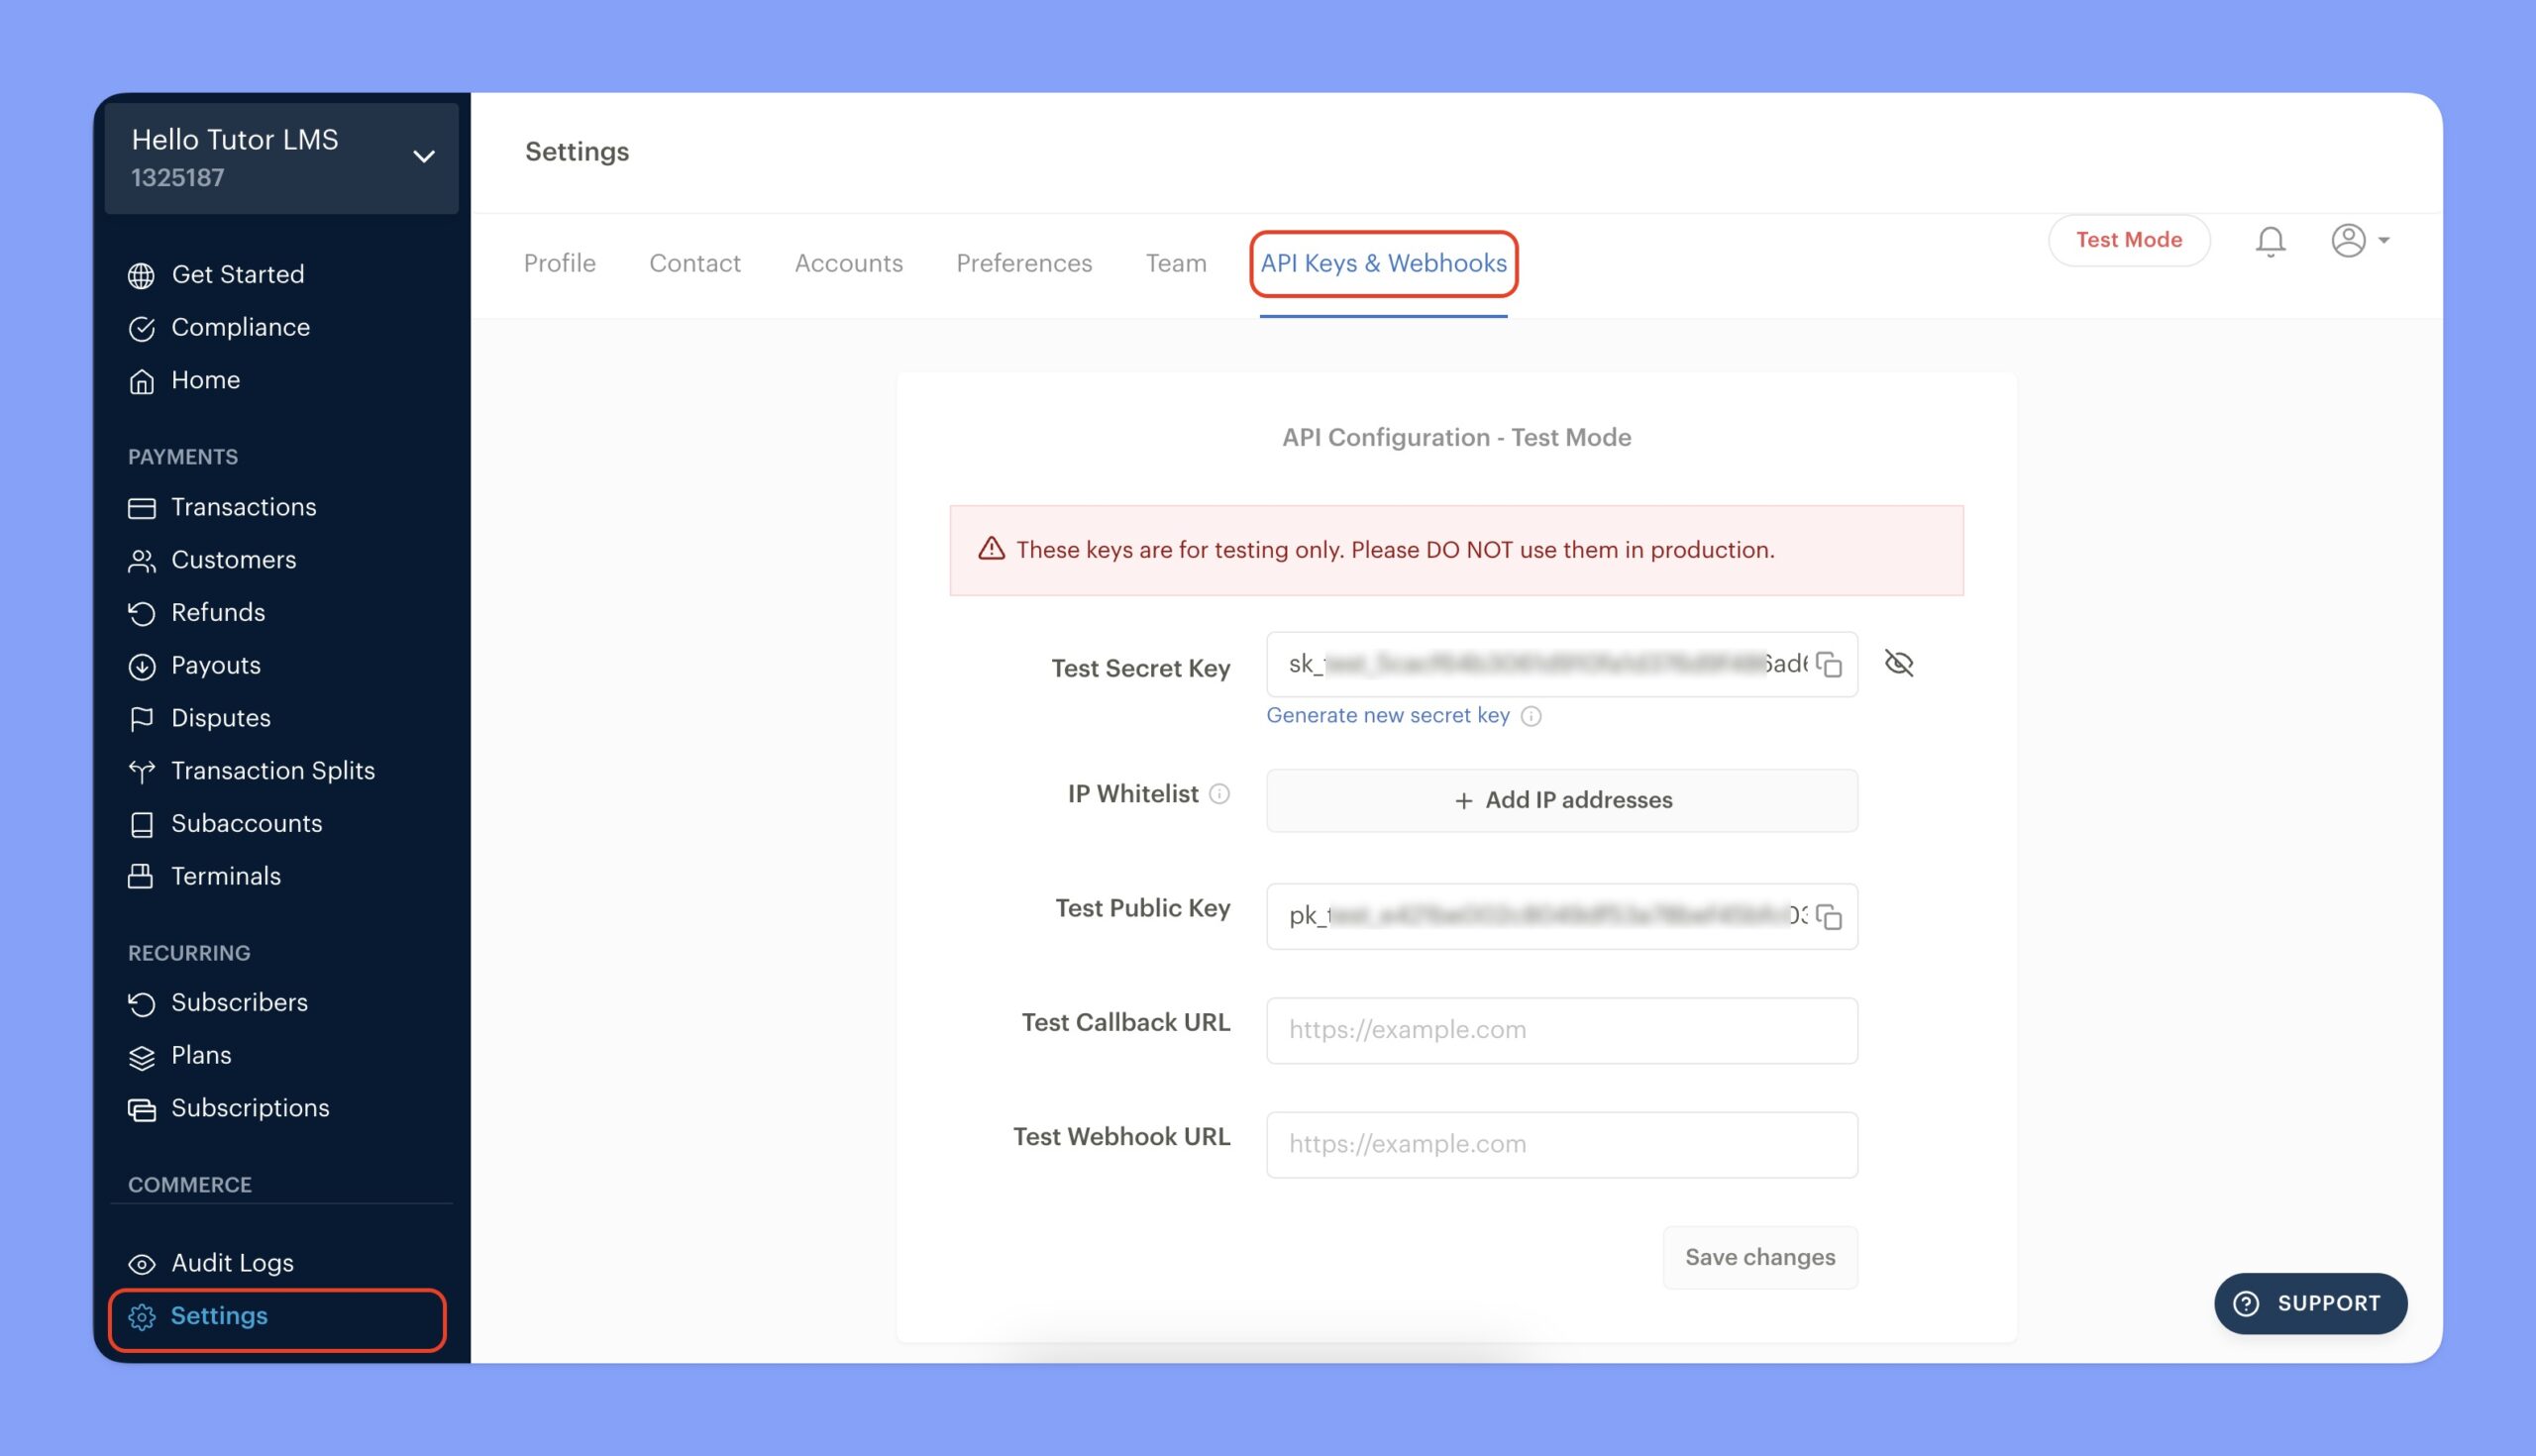The height and width of the screenshot is (1456, 2536).
Task: Click the Transaction Splits icon
Action: 142,771
